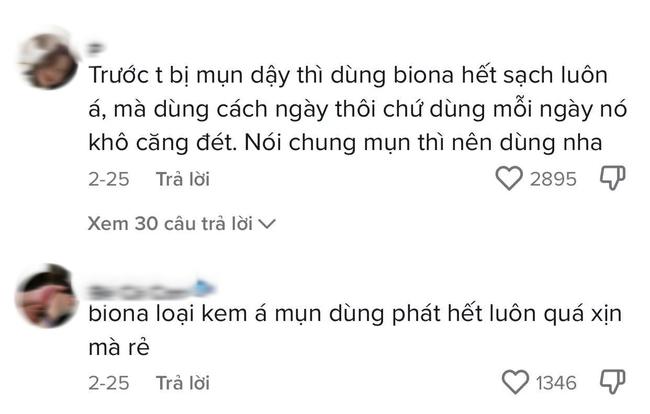Click the '2-25' date on second comment
This screenshot has width=650, height=414.
[x=107, y=383]
